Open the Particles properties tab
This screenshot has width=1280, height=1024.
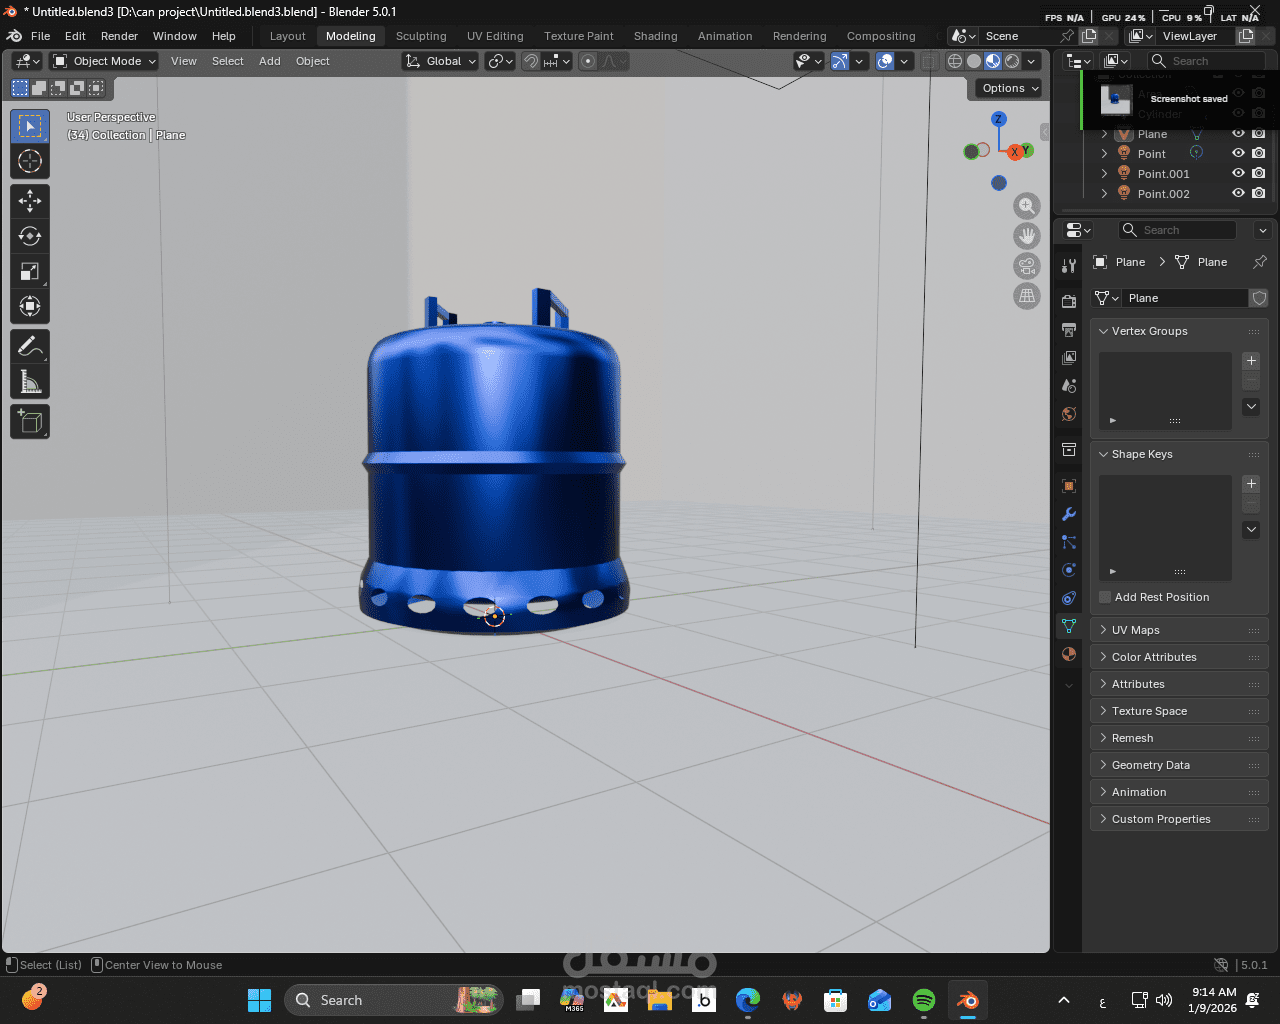click(1069, 542)
